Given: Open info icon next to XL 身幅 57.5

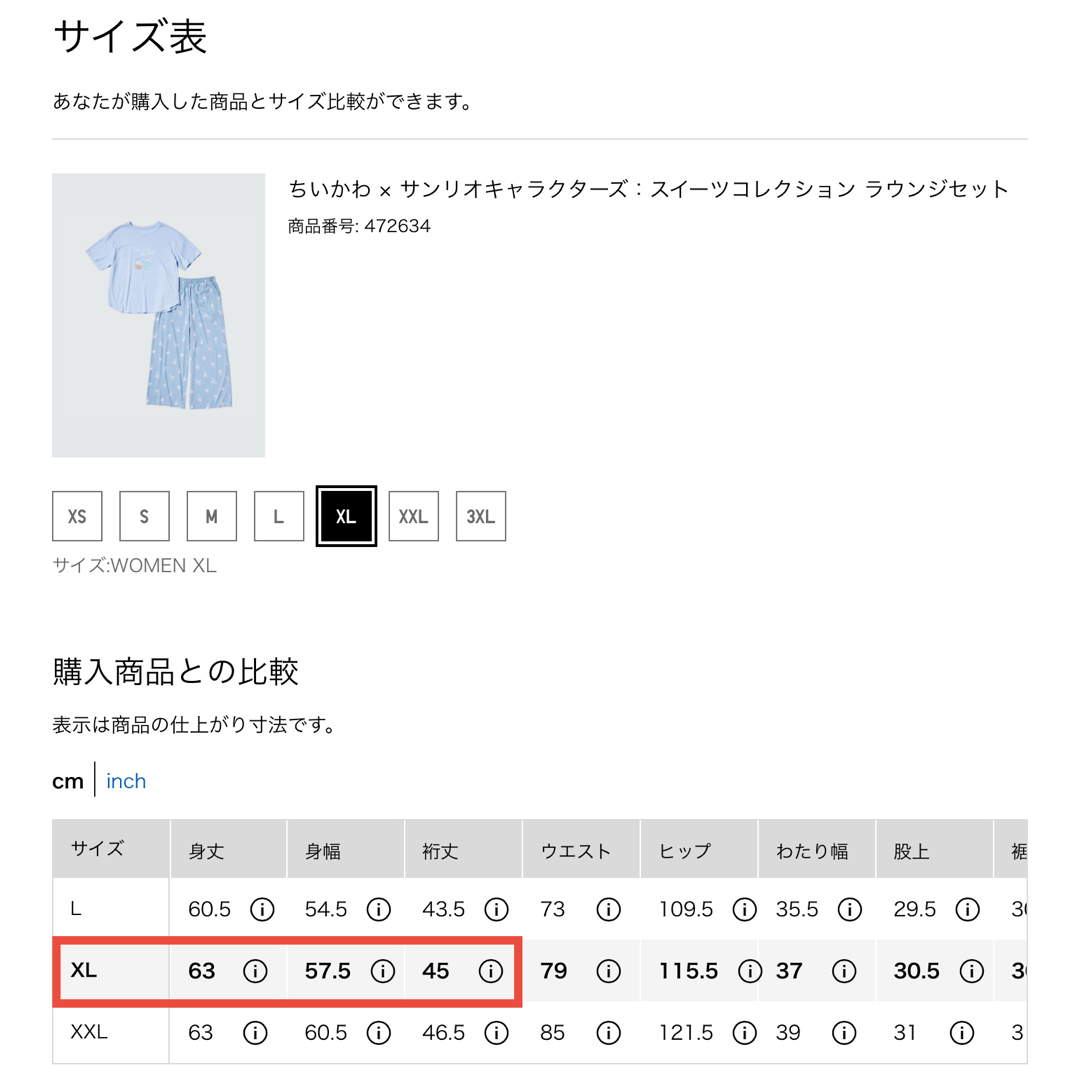Looking at the screenshot, I should point(382,971).
